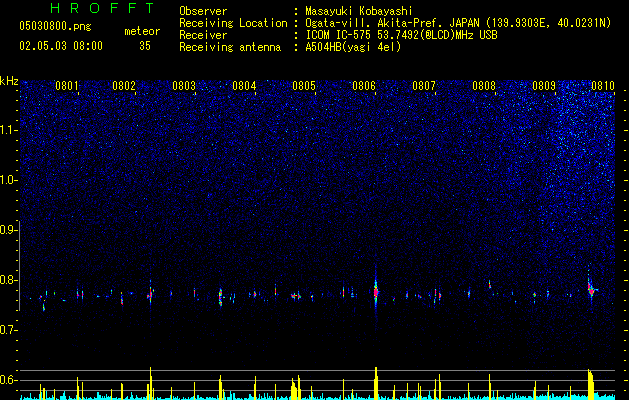Screen dimensions: 629x400
Task: Click the 0803 time marker
Action: click(x=184, y=86)
